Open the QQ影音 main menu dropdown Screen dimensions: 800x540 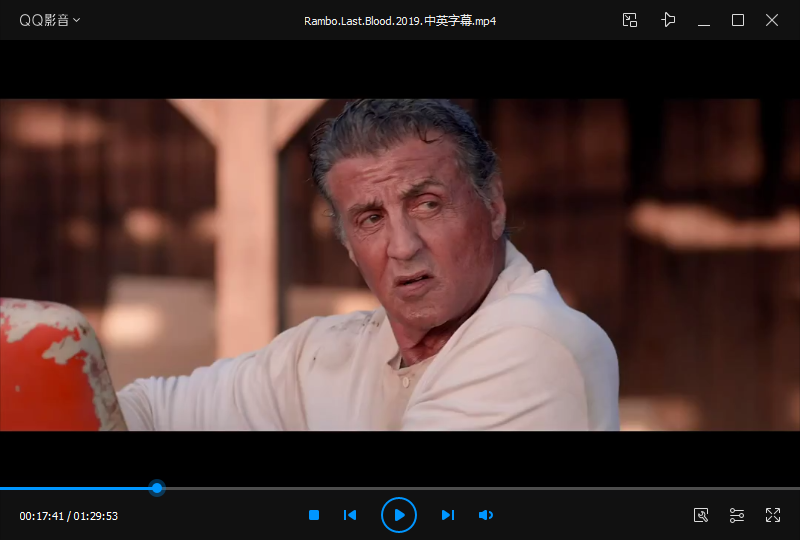(x=49, y=20)
